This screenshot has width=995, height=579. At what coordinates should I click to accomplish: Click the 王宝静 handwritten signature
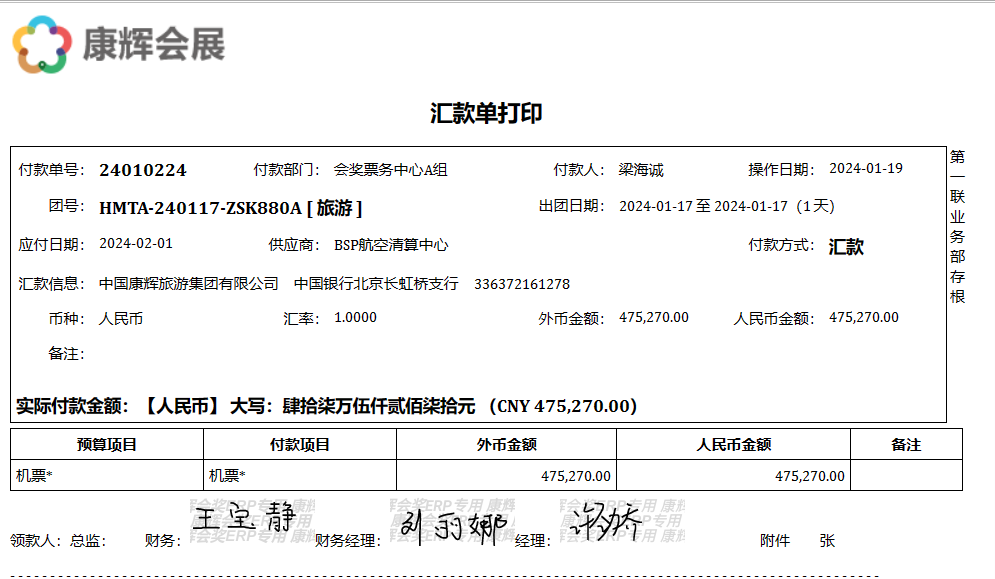click(243, 518)
